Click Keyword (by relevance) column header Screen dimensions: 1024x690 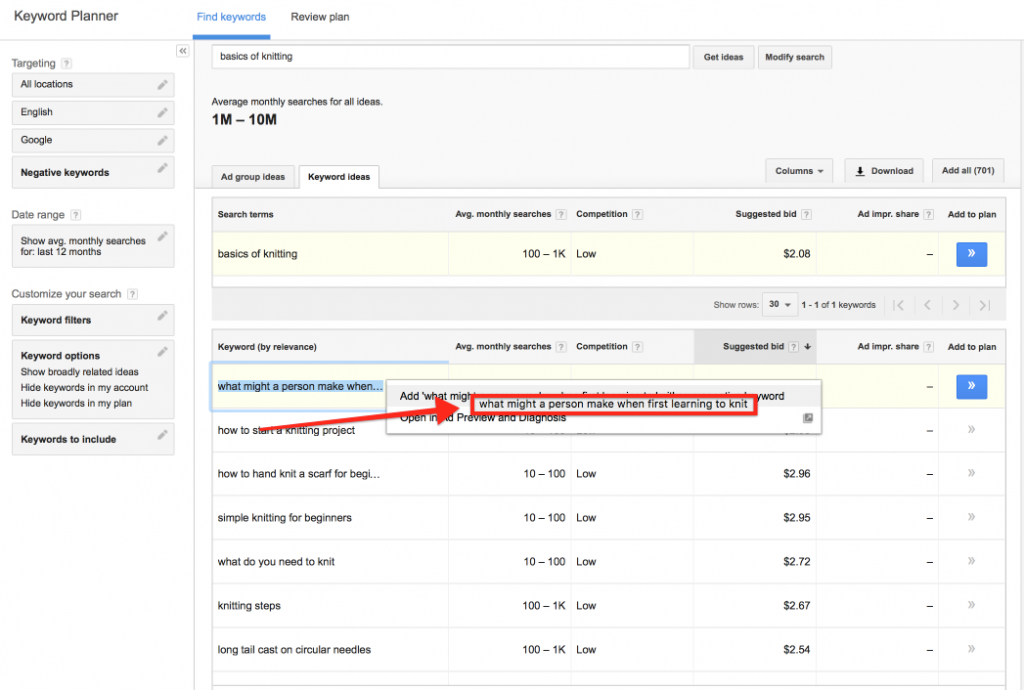(267, 347)
